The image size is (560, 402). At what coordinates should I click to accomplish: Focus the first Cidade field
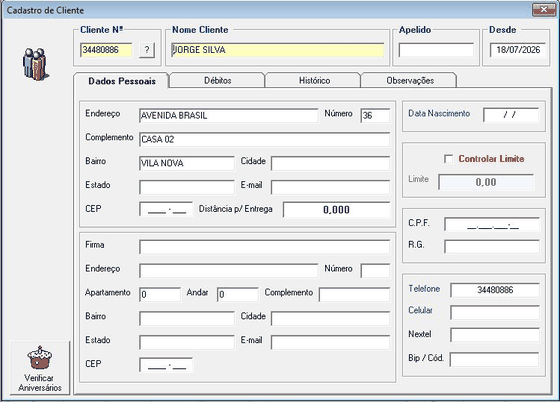pos(330,163)
